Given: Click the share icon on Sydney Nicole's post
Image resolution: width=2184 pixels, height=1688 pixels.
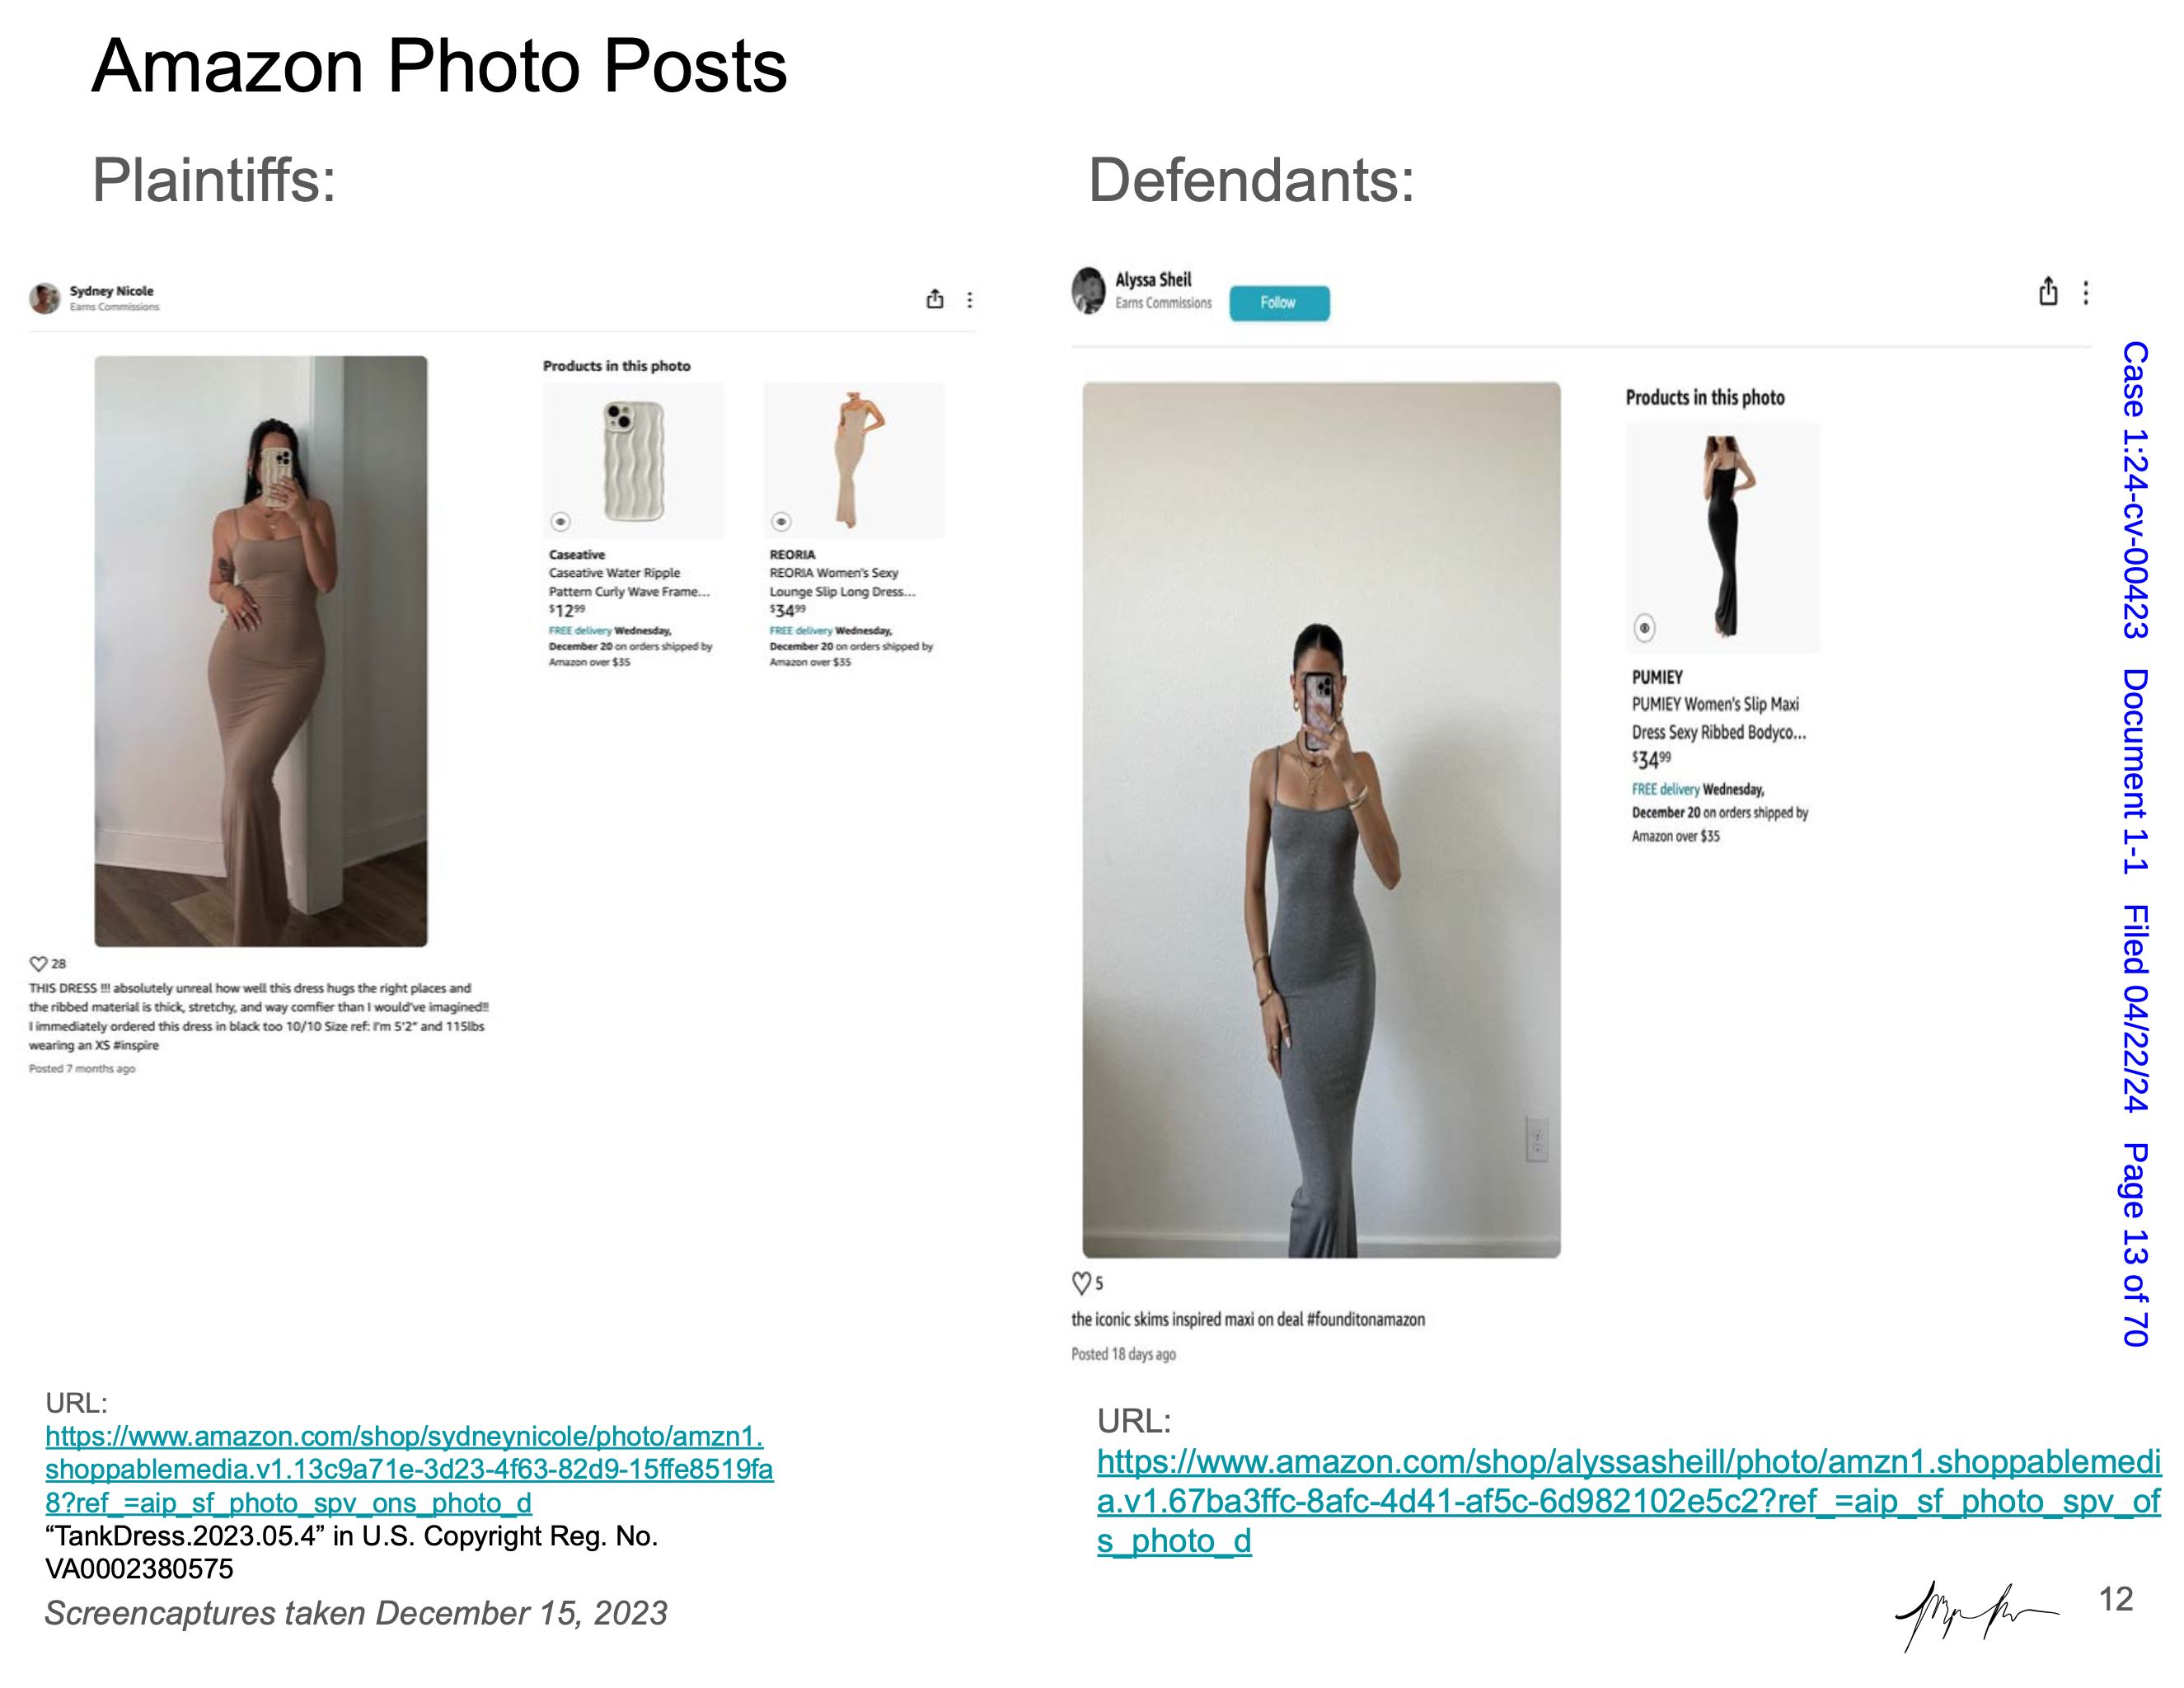Looking at the screenshot, I should (x=935, y=299).
